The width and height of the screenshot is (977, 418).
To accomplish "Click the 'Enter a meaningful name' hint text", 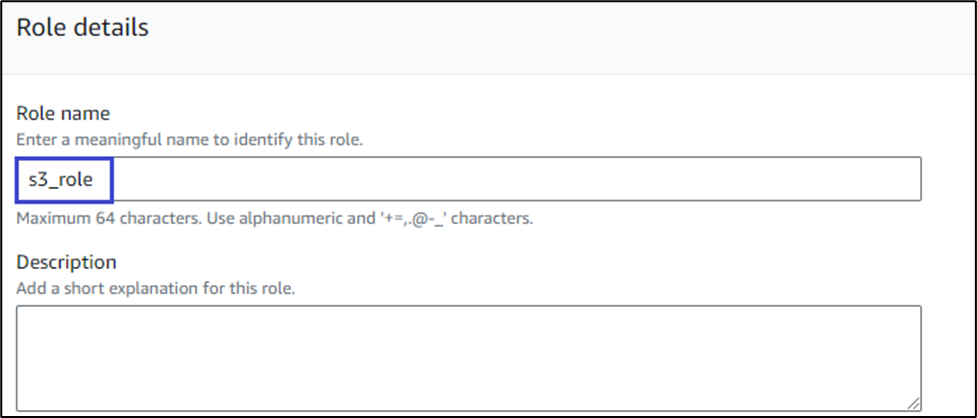I will tap(190, 139).
